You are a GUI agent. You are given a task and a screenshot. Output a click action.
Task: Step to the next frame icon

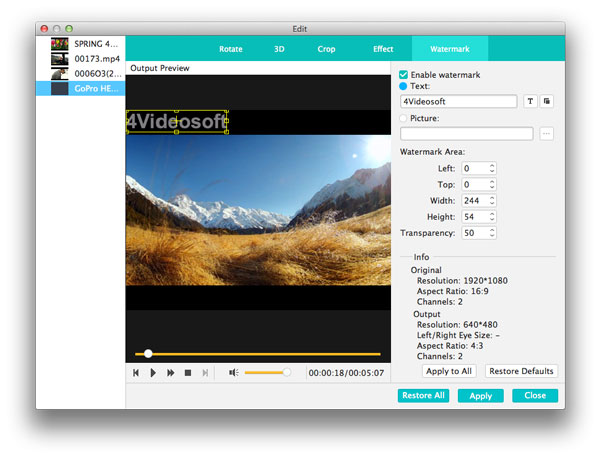point(205,373)
